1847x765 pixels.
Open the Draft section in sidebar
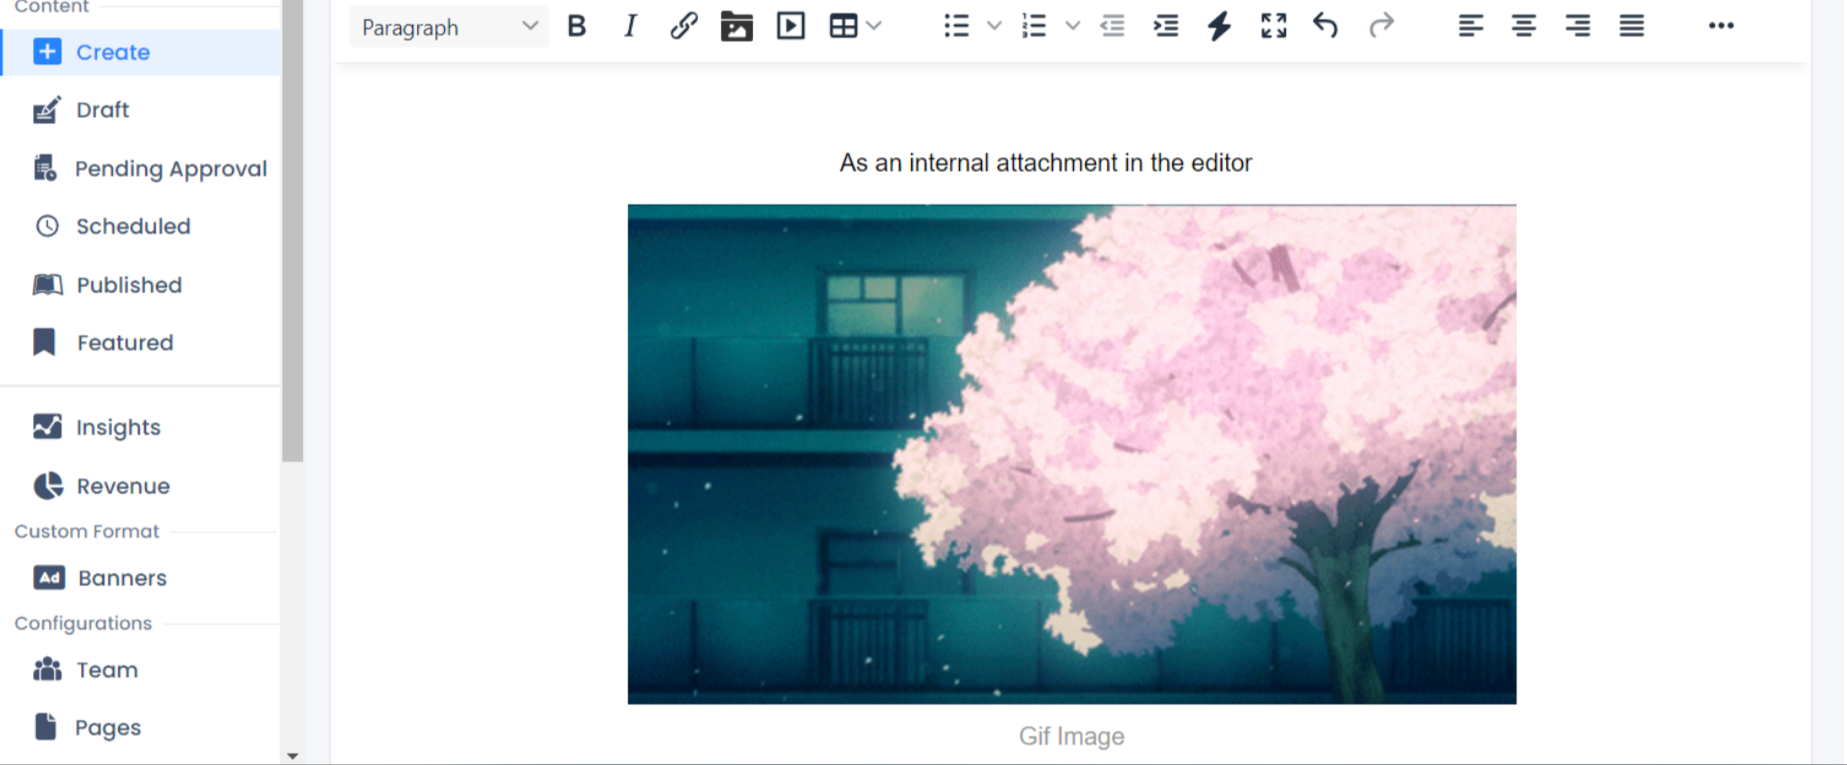[102, 110]
